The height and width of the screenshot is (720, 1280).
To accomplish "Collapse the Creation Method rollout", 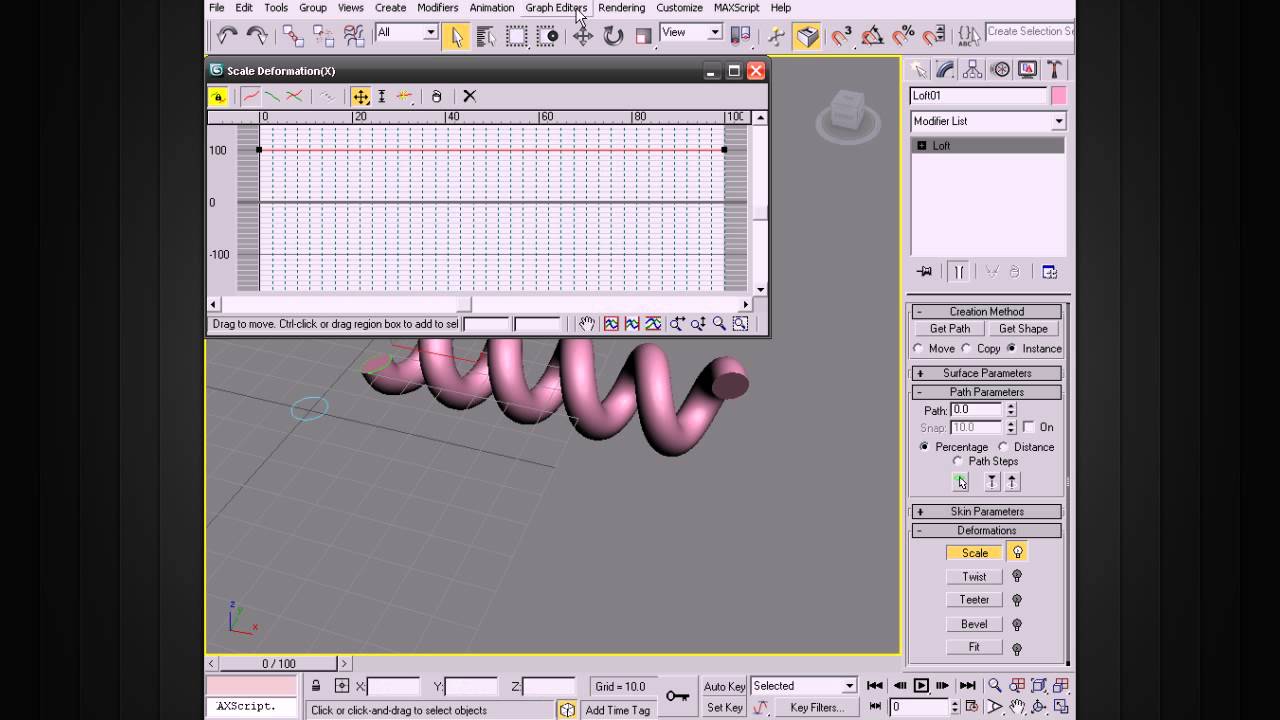I will pyautogui.click(x=986, y=311).
